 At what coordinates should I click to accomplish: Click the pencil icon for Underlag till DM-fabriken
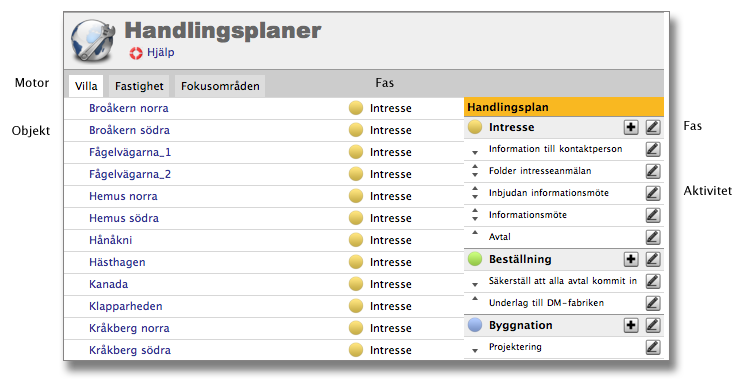653,303
